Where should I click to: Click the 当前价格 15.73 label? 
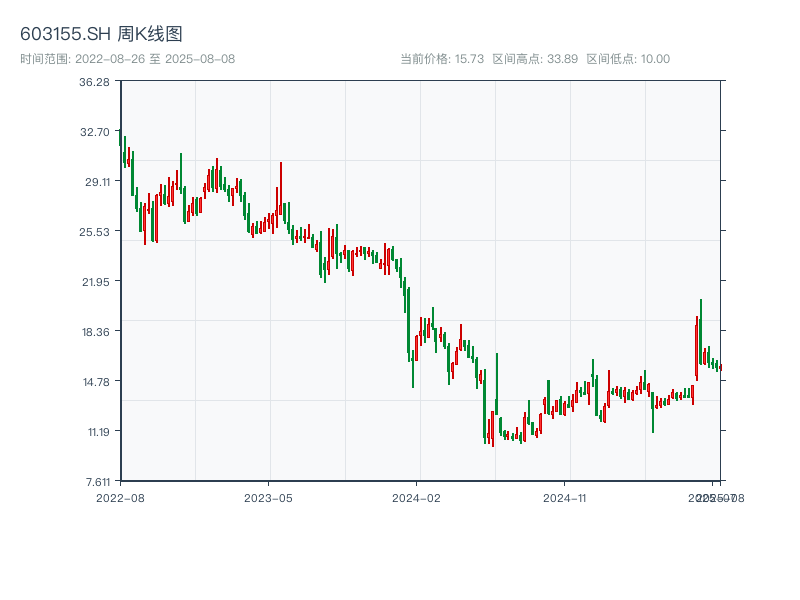(442, 59)
